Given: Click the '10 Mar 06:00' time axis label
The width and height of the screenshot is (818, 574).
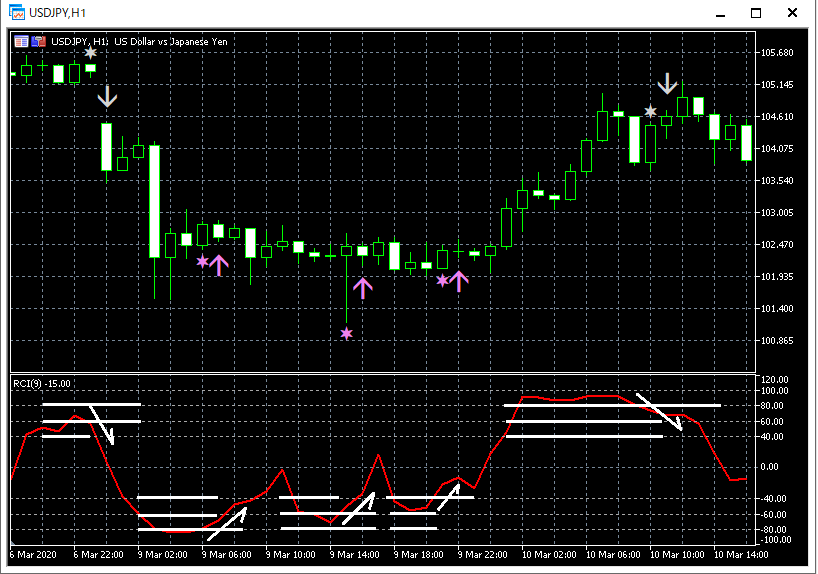Looking at the screenshot, I should point(613,555).
